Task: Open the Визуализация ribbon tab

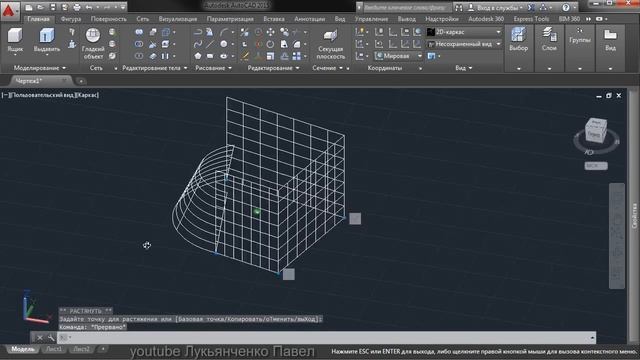Action: (178, 19)
